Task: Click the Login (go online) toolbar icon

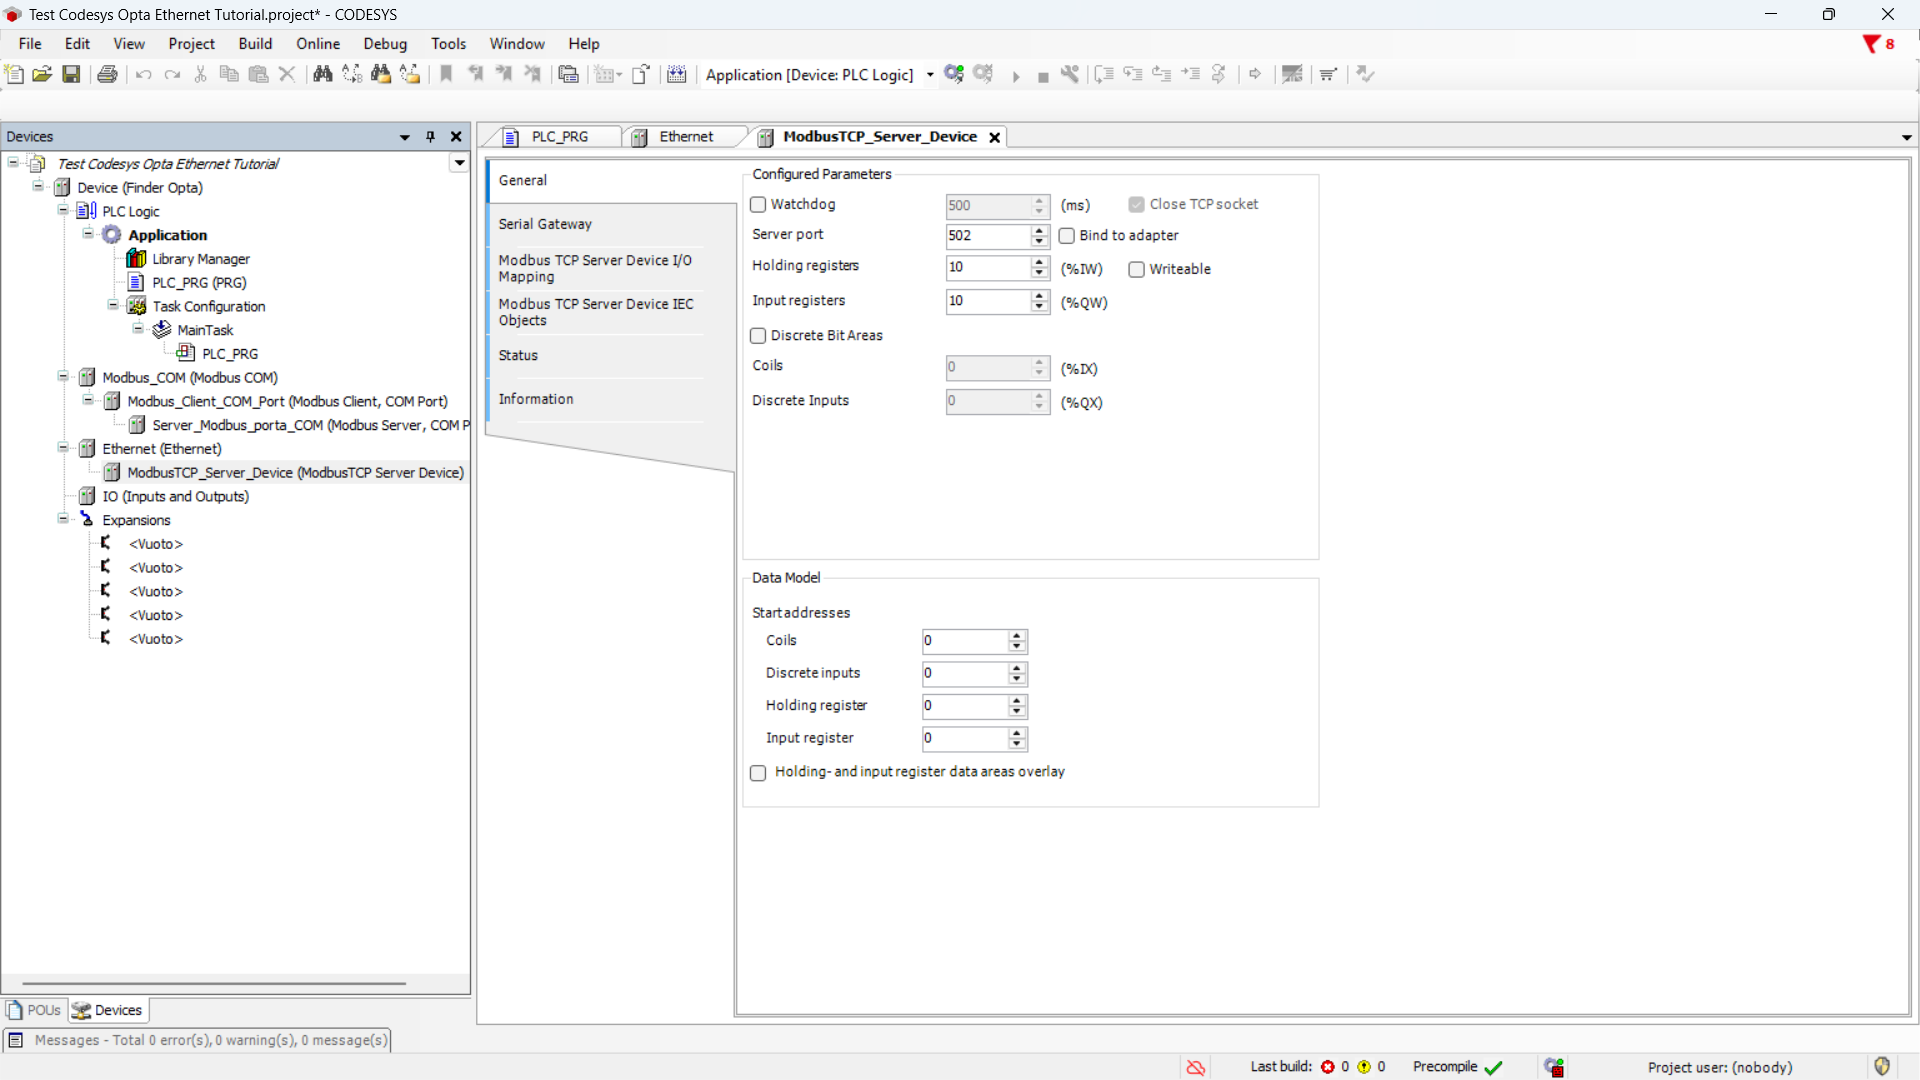Action: [953, 74]
